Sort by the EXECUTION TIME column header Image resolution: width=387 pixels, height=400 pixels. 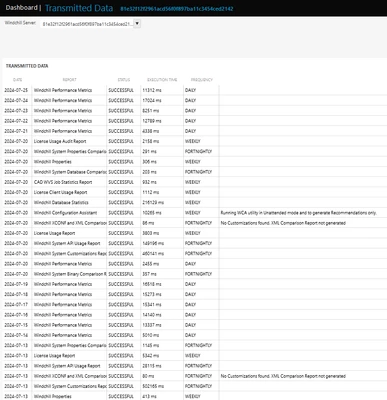click(162, 80)
